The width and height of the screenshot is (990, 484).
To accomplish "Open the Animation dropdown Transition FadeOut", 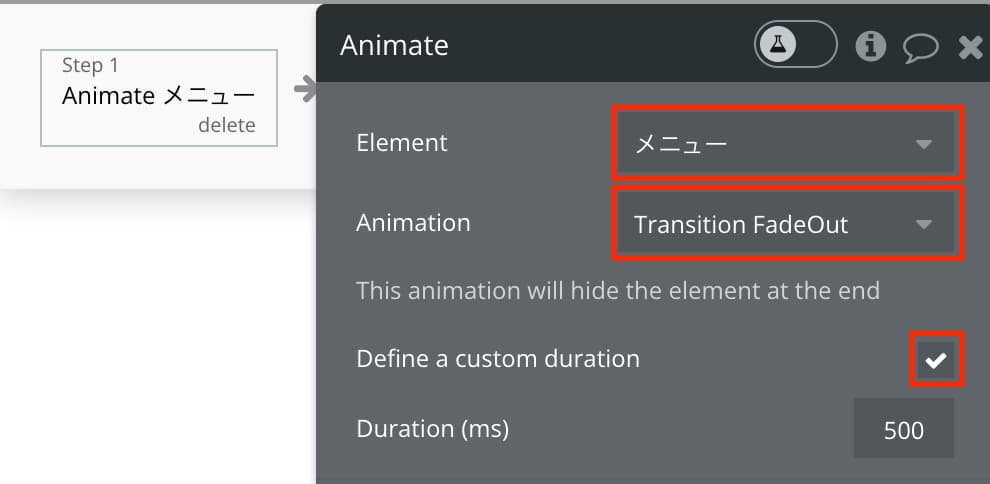I will 786,223.
